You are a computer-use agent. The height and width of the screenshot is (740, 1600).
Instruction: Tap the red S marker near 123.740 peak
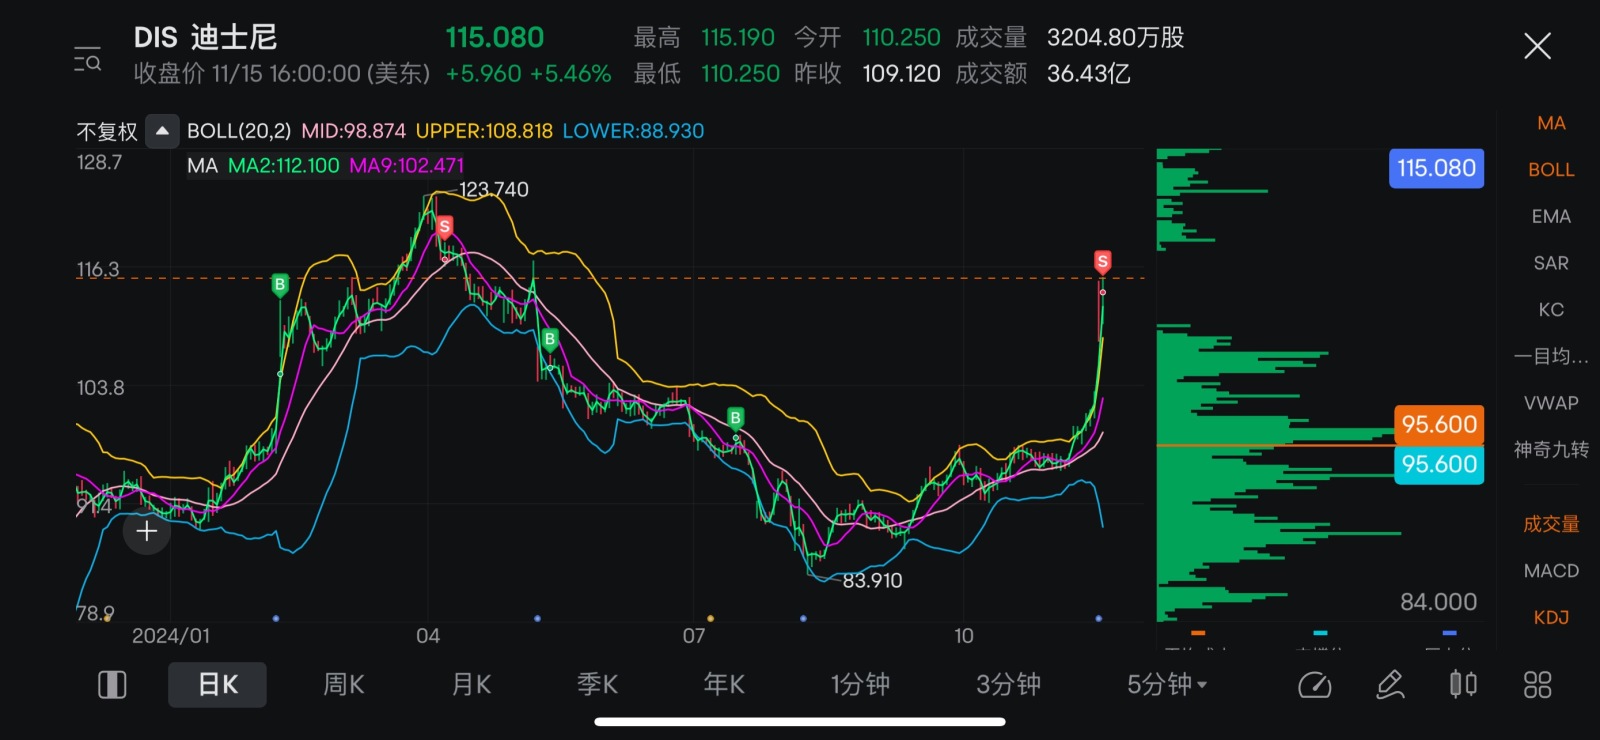[445, 227]
